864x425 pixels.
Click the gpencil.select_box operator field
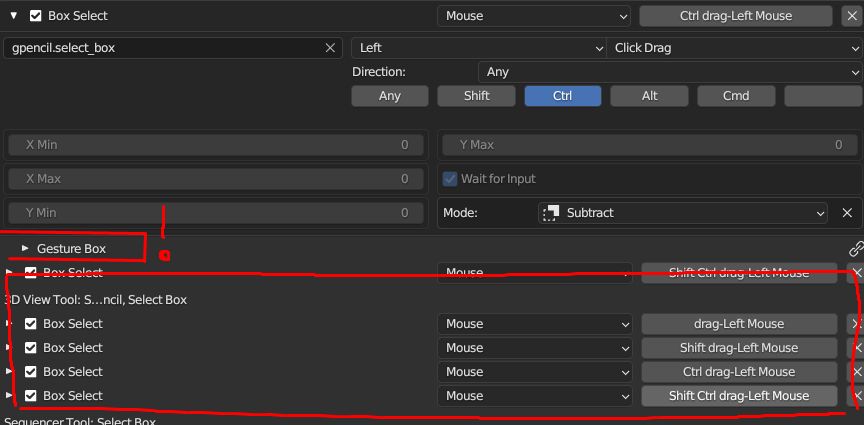tap(172, 48)
